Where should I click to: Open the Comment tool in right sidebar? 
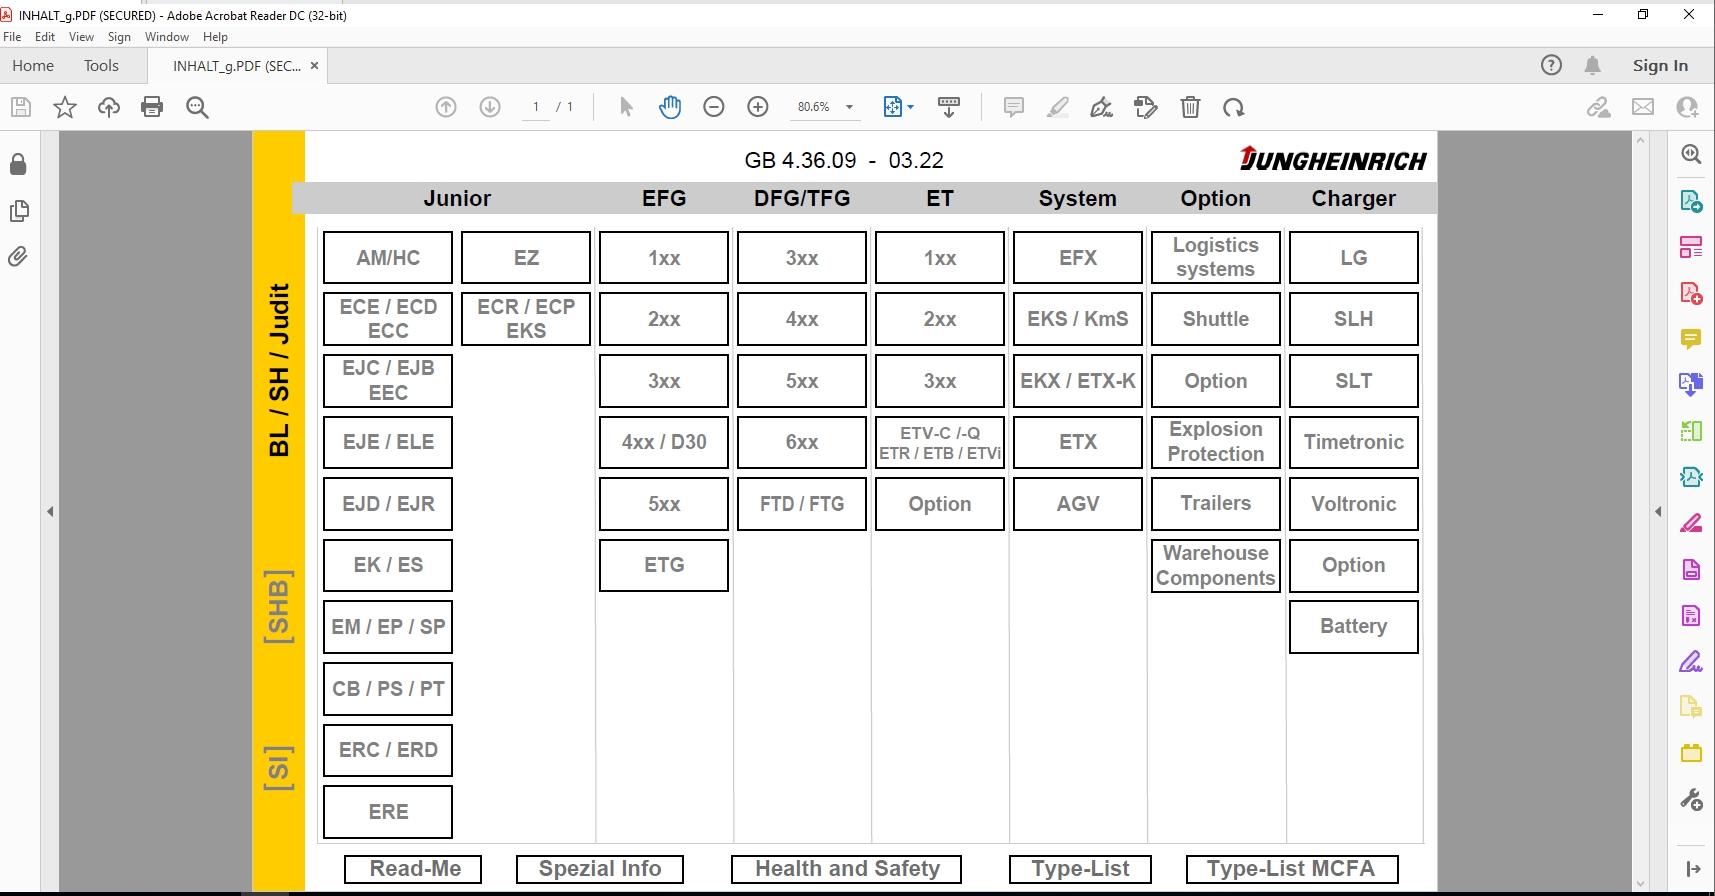[1691, 339]
